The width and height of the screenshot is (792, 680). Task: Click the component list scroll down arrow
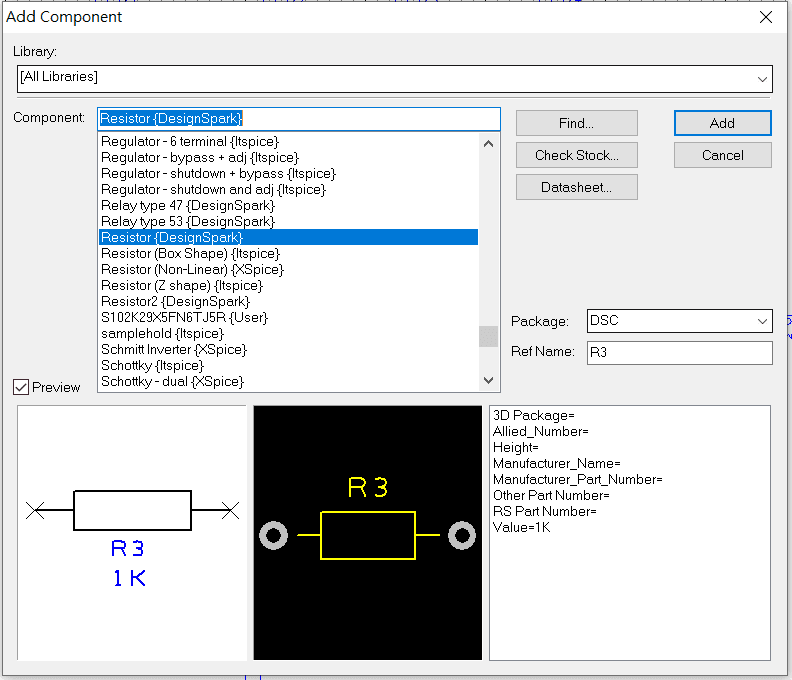(488, 380)
